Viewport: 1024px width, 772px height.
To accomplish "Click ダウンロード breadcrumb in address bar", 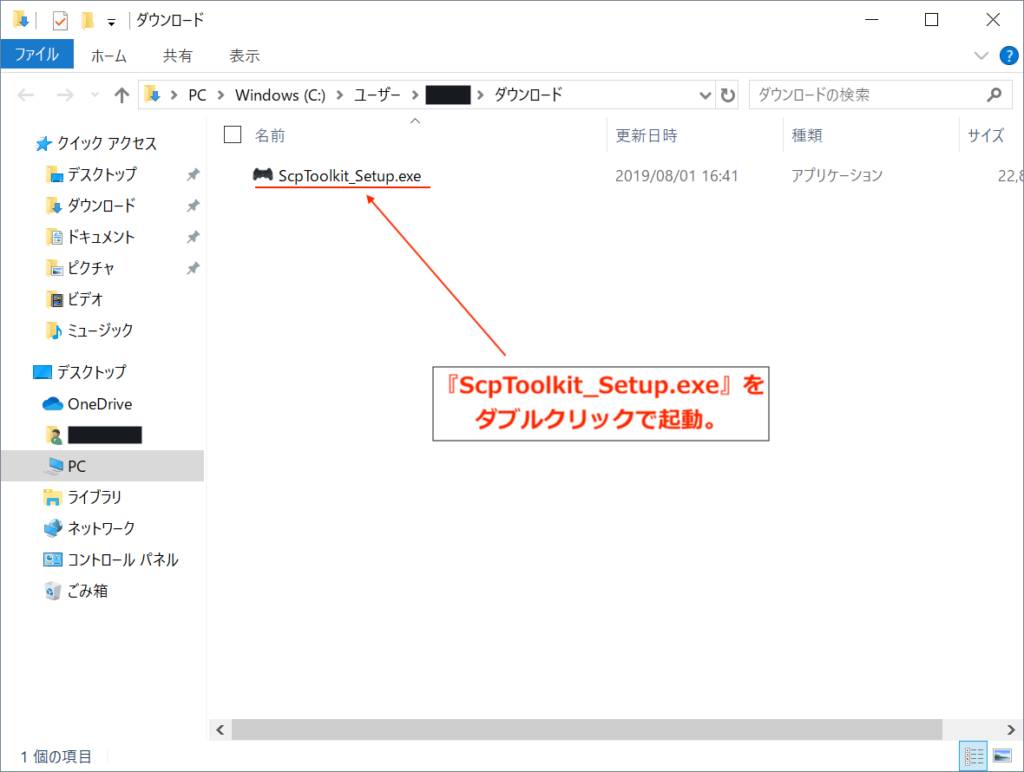I will pos(528,95).
